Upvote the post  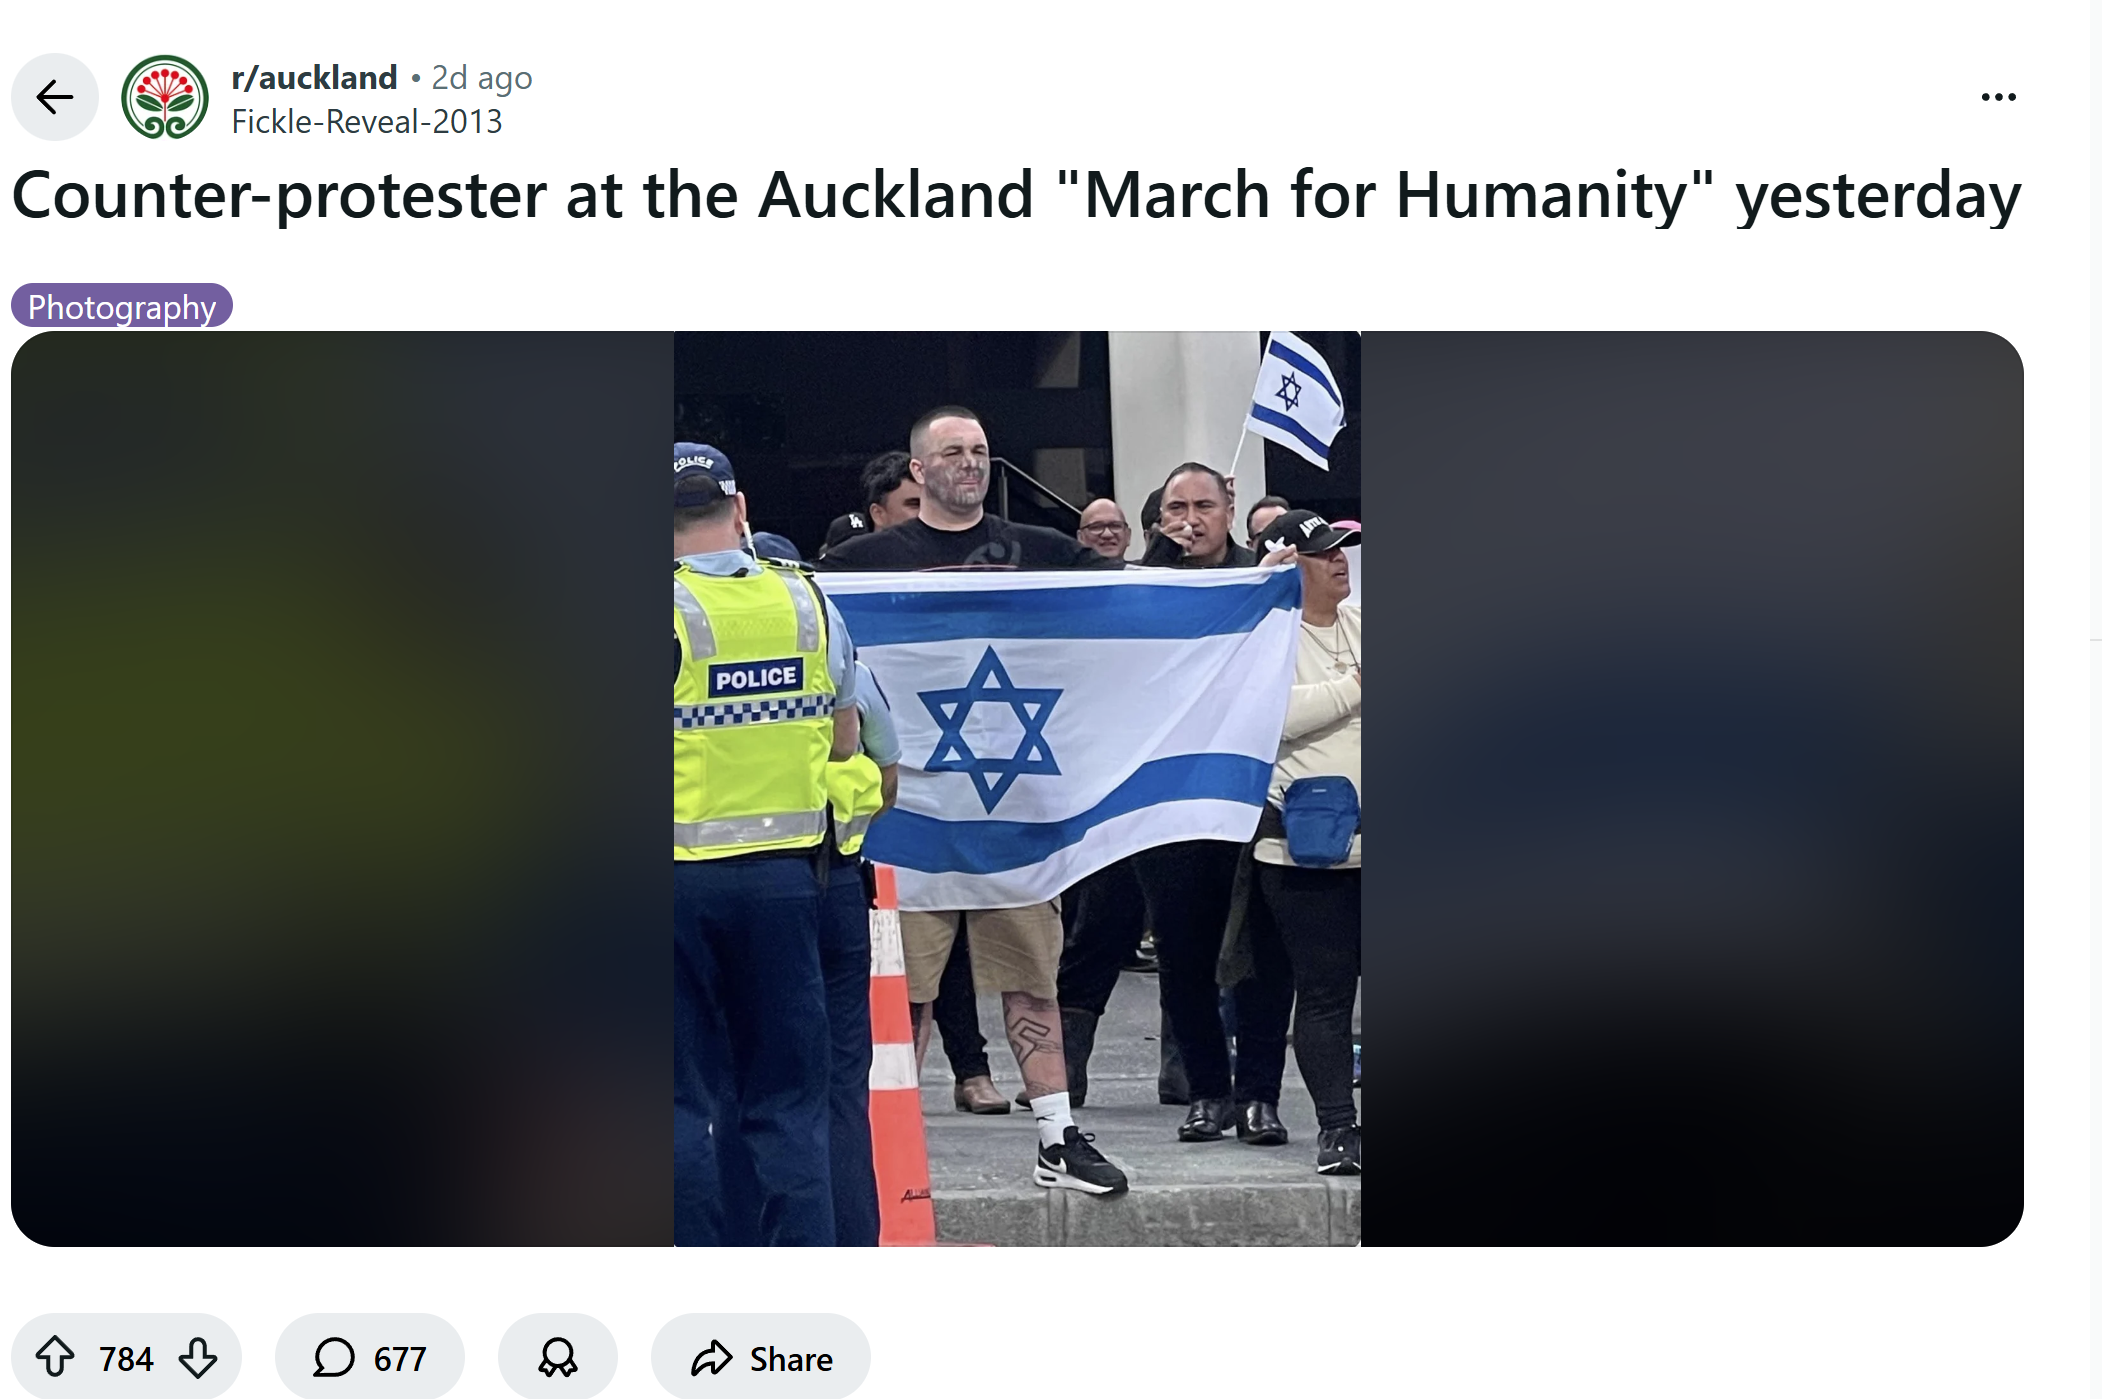[55, 1357]
